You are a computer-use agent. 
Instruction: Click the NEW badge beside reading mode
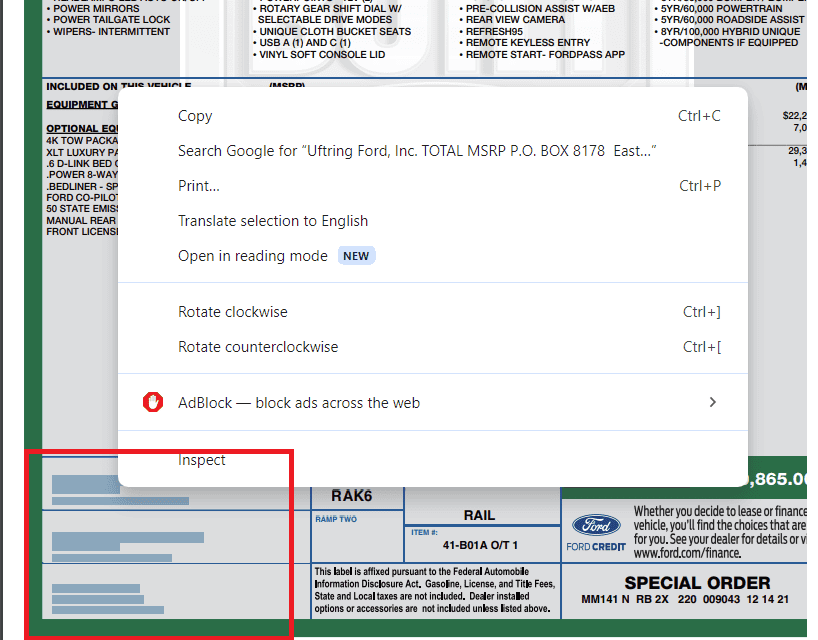[356, 256]
